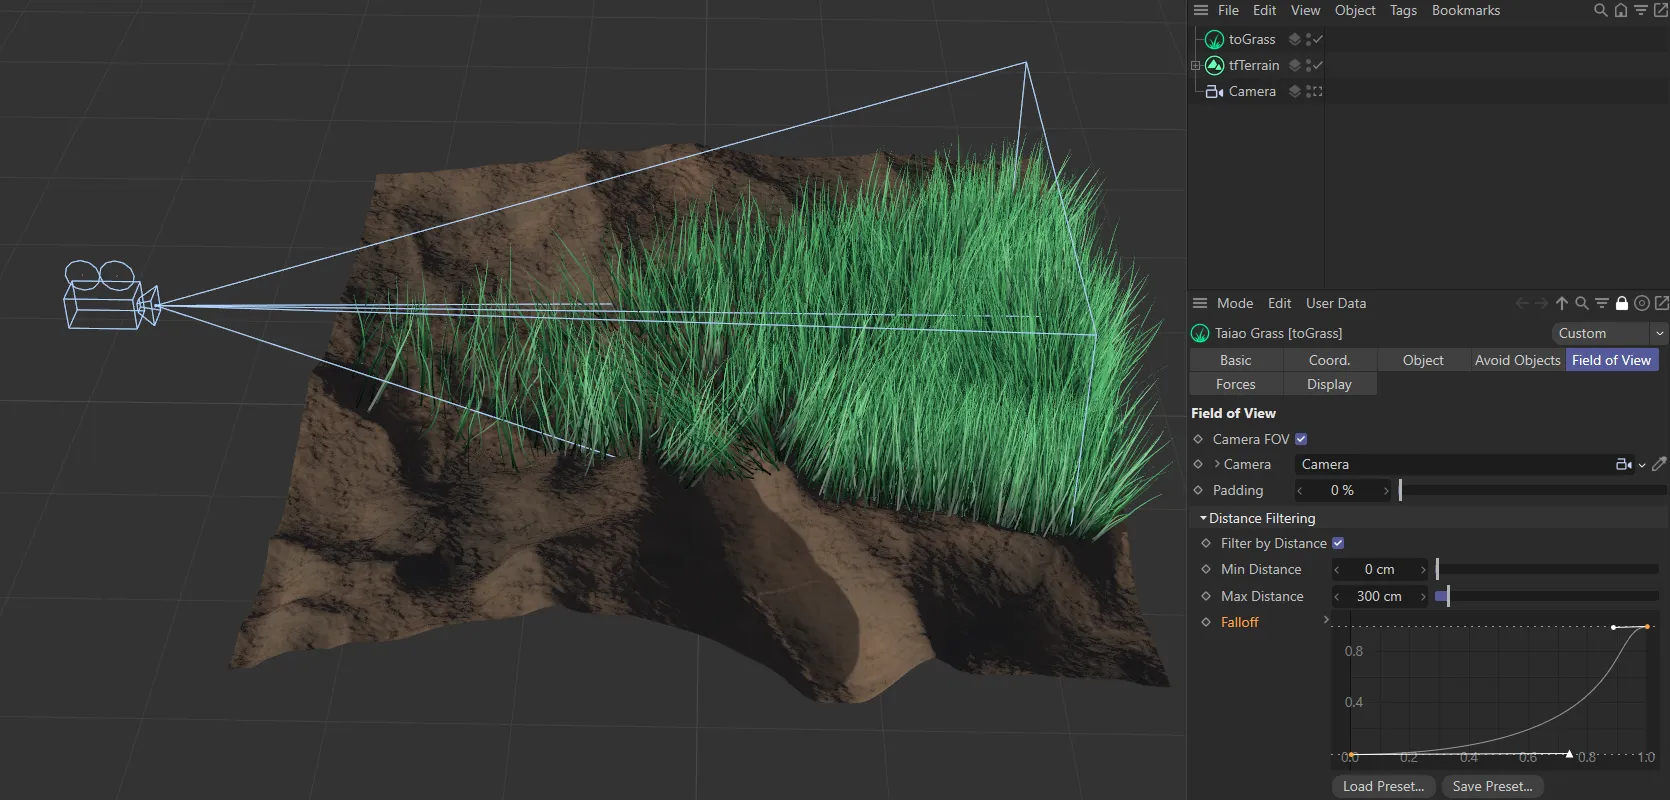This screenshot has height=800, width=1670.
Task: Lock the Attribute Manager with padlock icon
Action: [x=1622, y=304]
